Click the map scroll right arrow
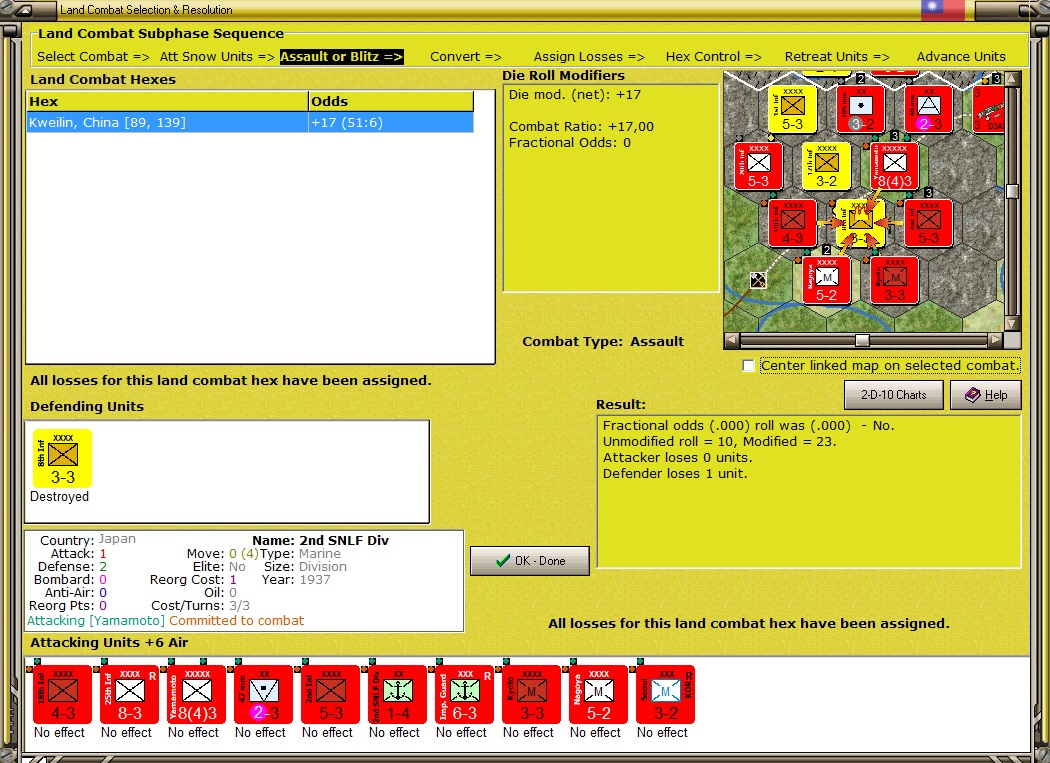The image size is (1050, 763). [995, 340]
